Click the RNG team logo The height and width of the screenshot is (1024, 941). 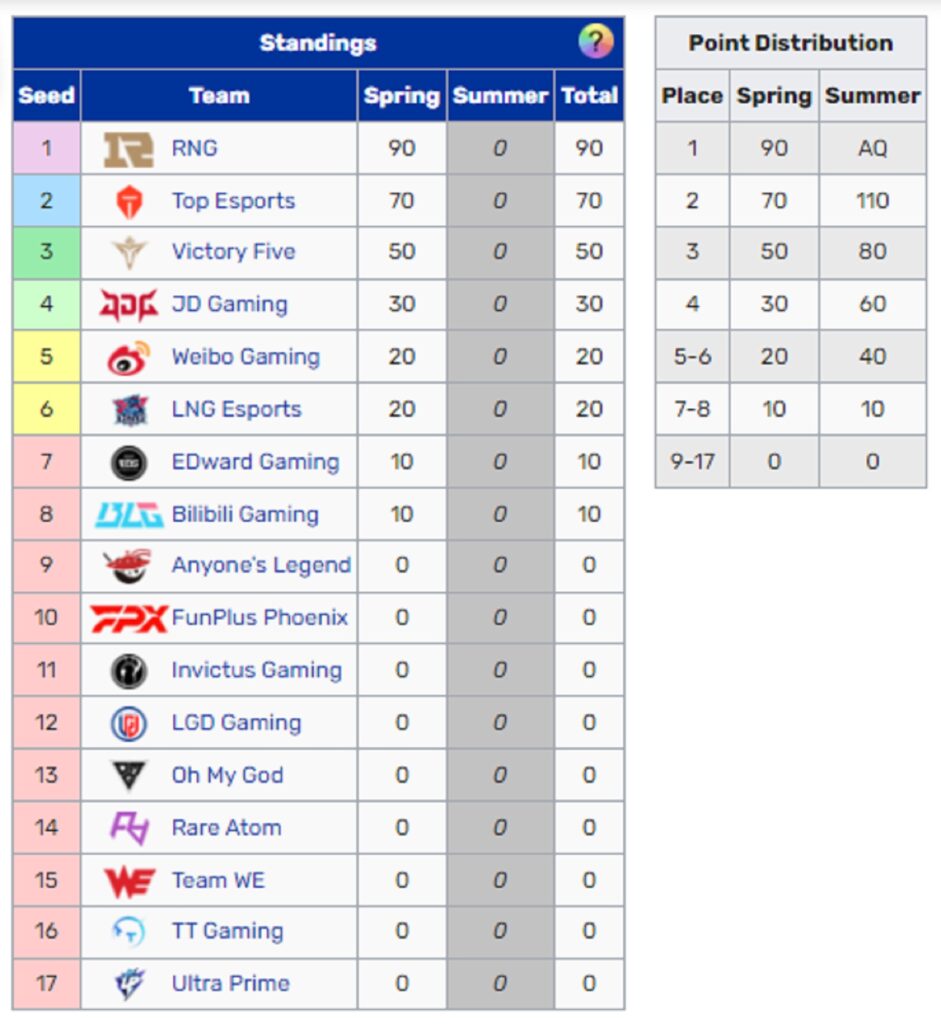(129, 149)
